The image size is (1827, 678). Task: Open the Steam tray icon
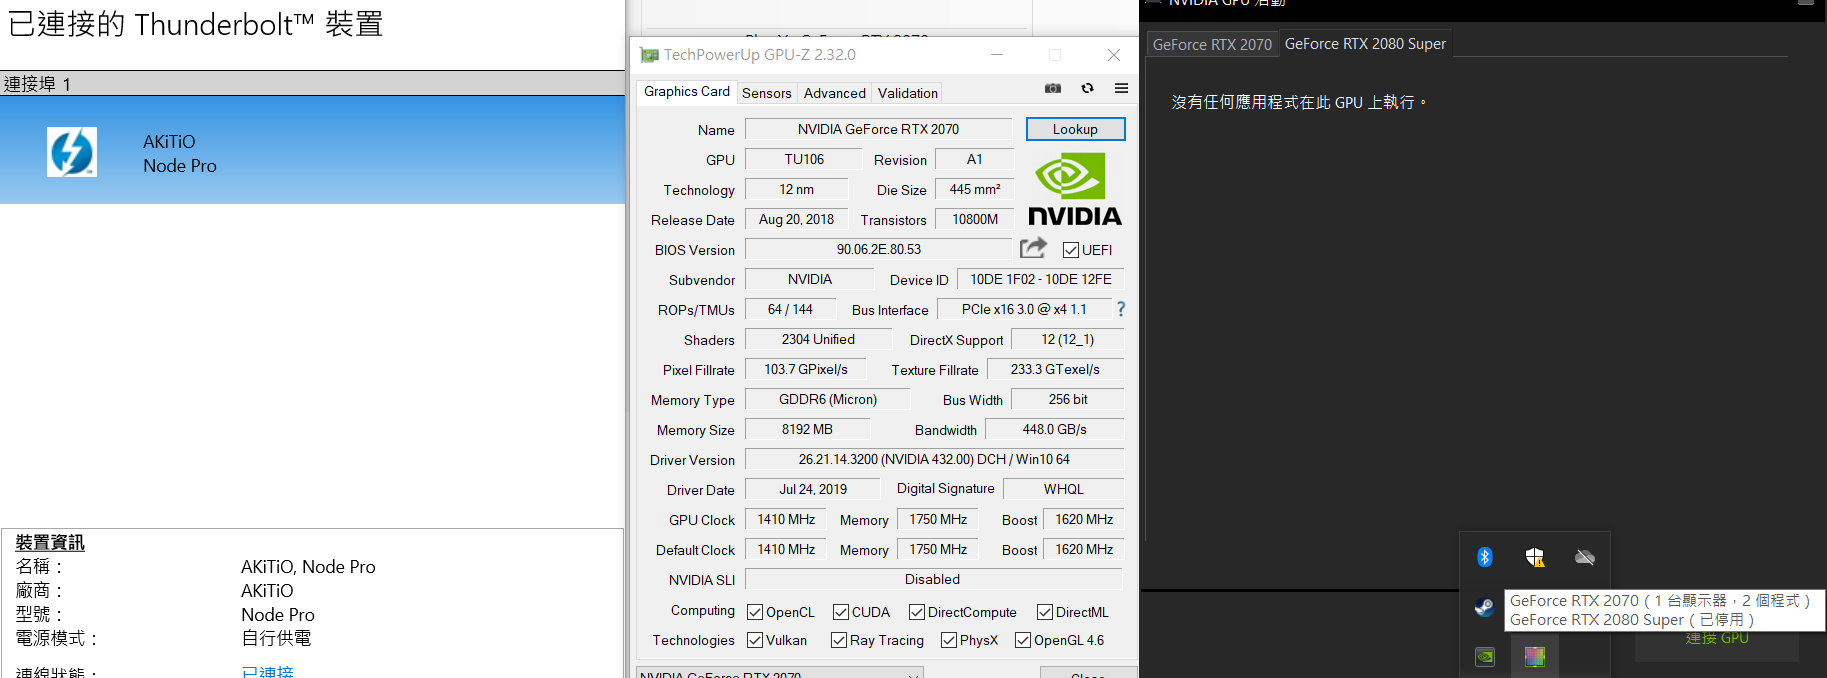pyautogui.click(x=1485, y=607)
